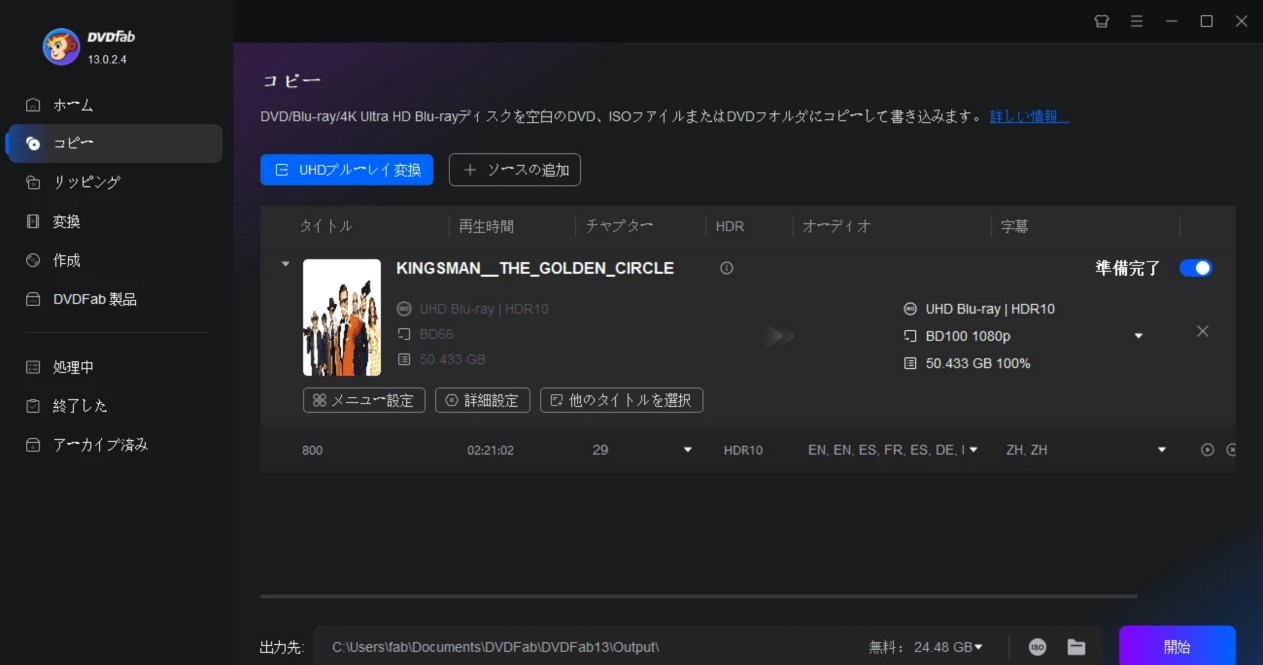This screenshot has width=1263, height=665.
Task: Click the UHDブルーレイ変換 mode button
Action: pyautogui.click(x=347, y=170)
